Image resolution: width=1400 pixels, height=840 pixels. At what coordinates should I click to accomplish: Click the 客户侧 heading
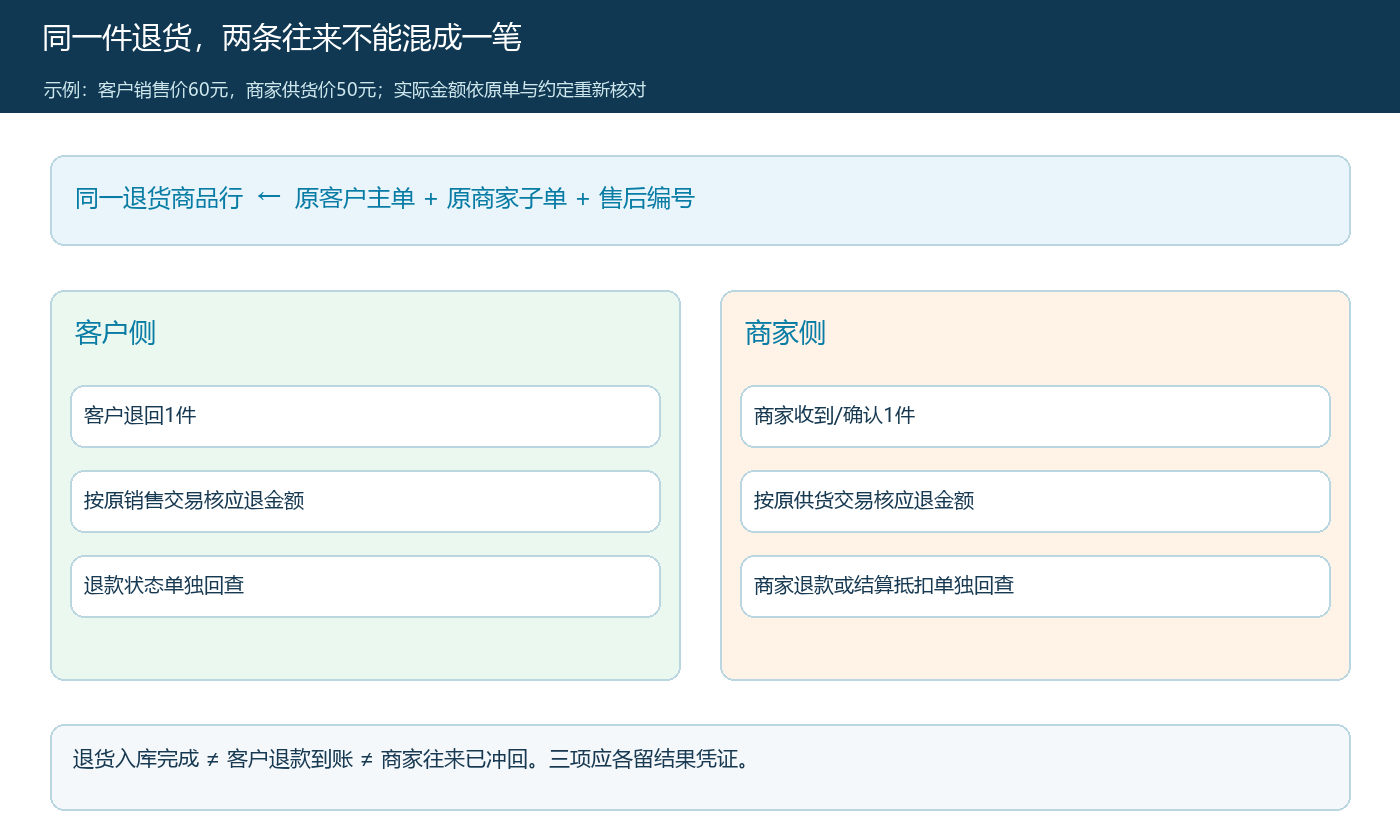click(x=115, y=333)
